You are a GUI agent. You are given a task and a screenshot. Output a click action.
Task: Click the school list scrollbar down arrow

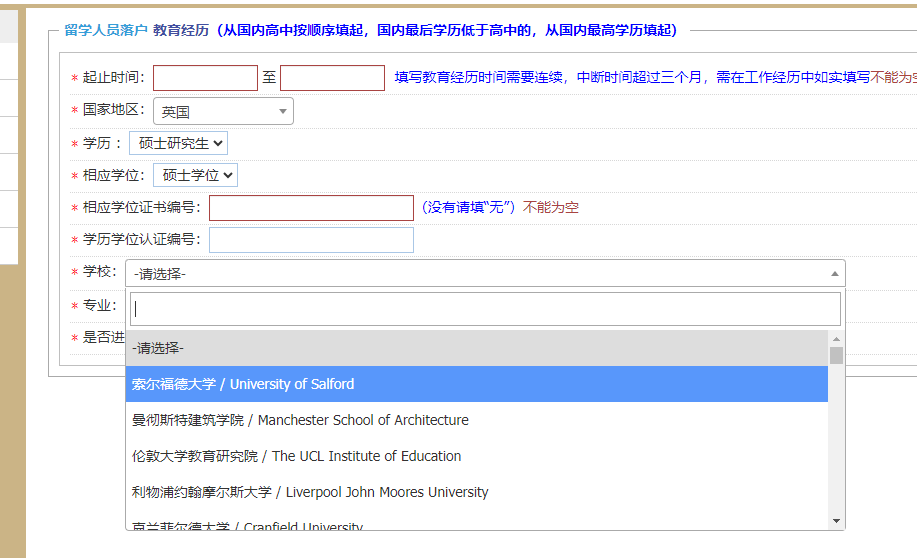tap(836, 521)
